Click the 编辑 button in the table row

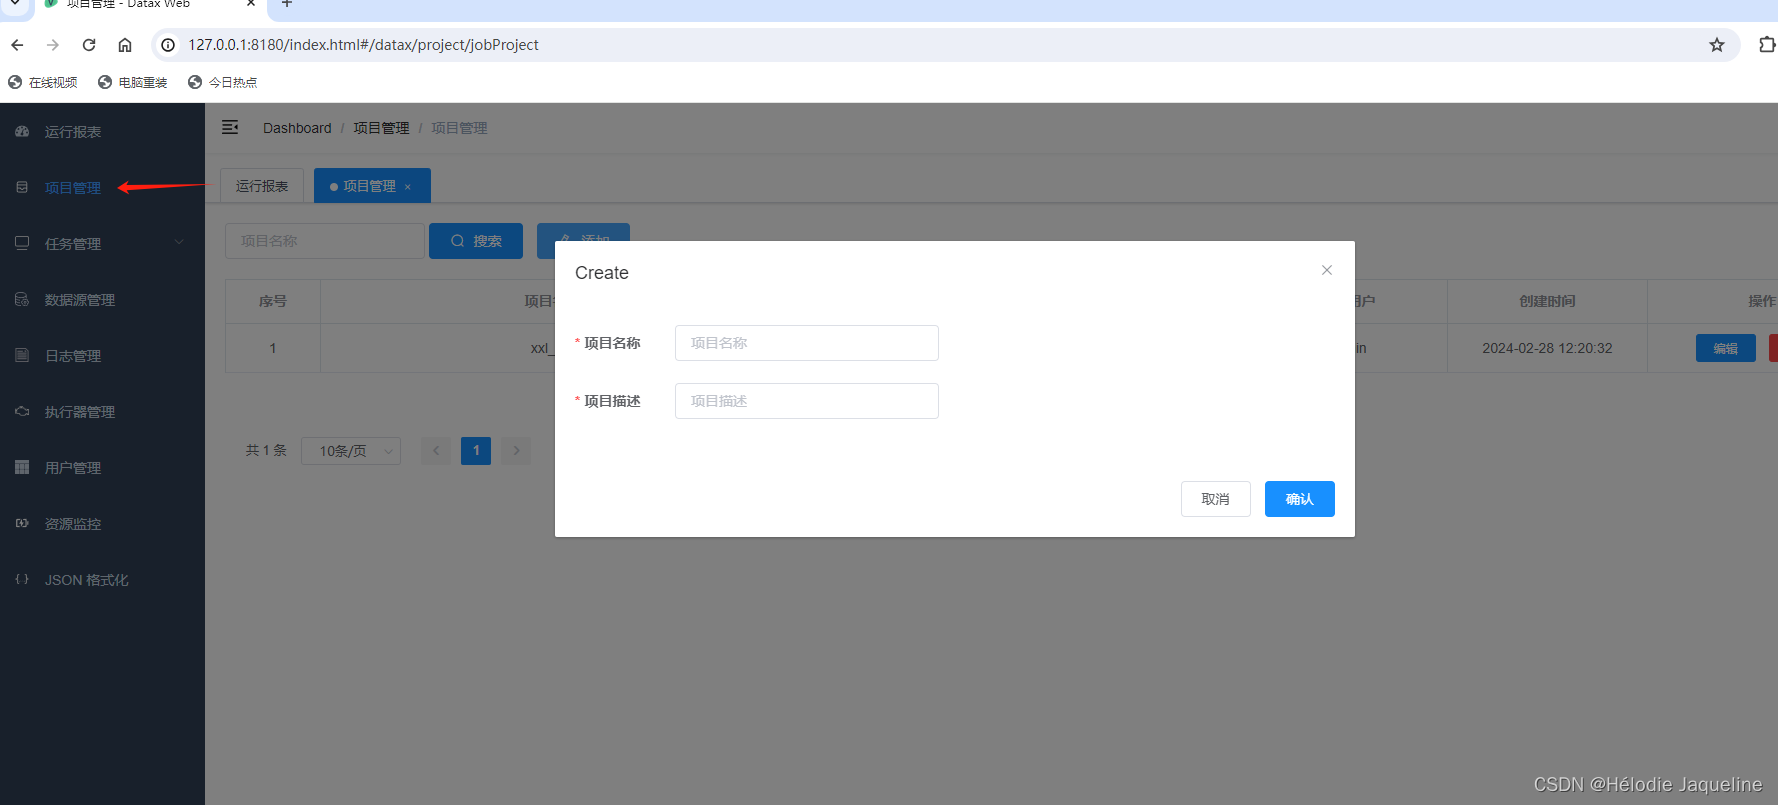[x=1726, y=348]
